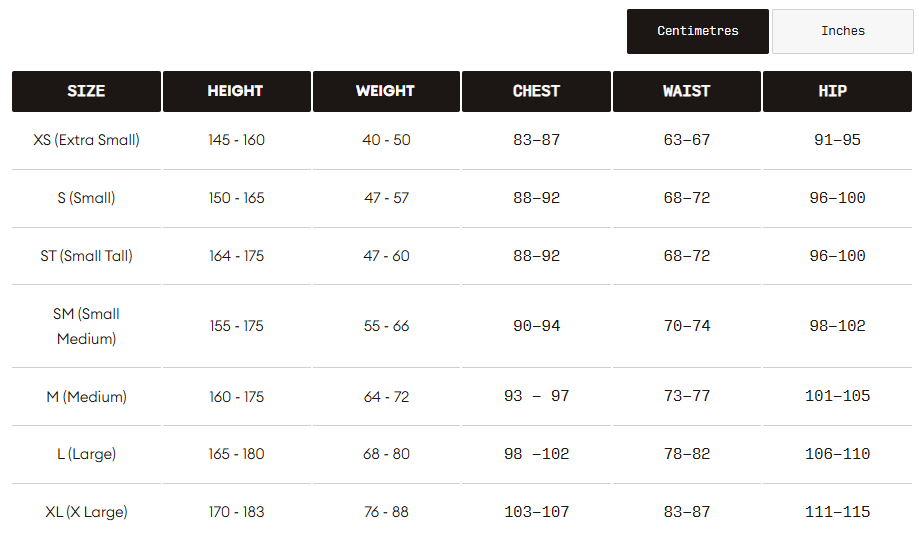Click the WEIGHT column header

385,91
